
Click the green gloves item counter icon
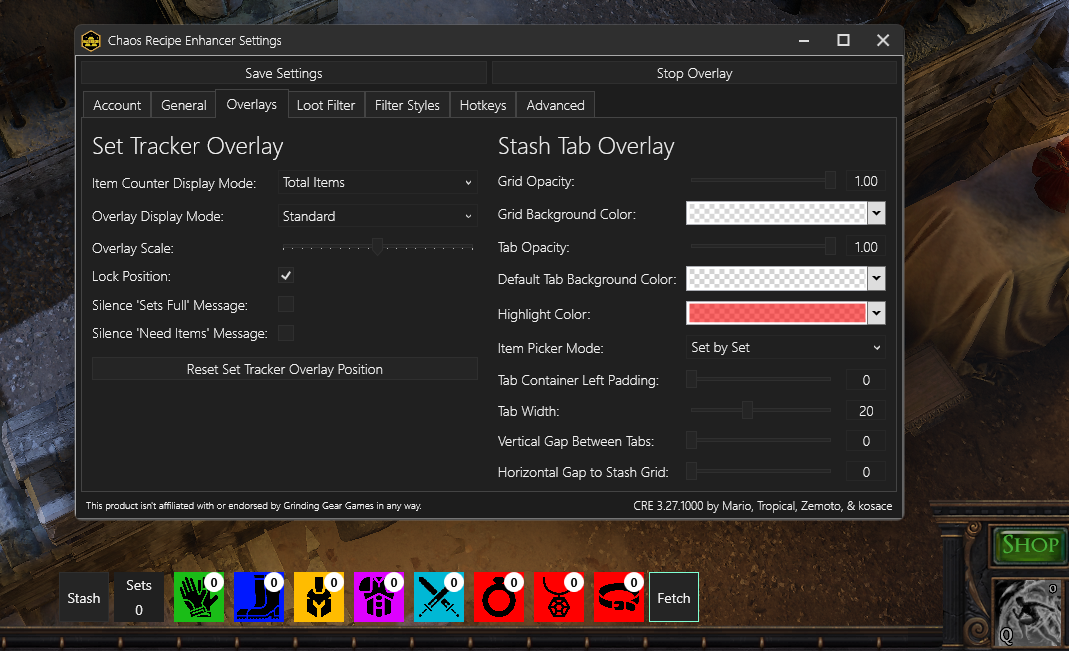[199, 598]
